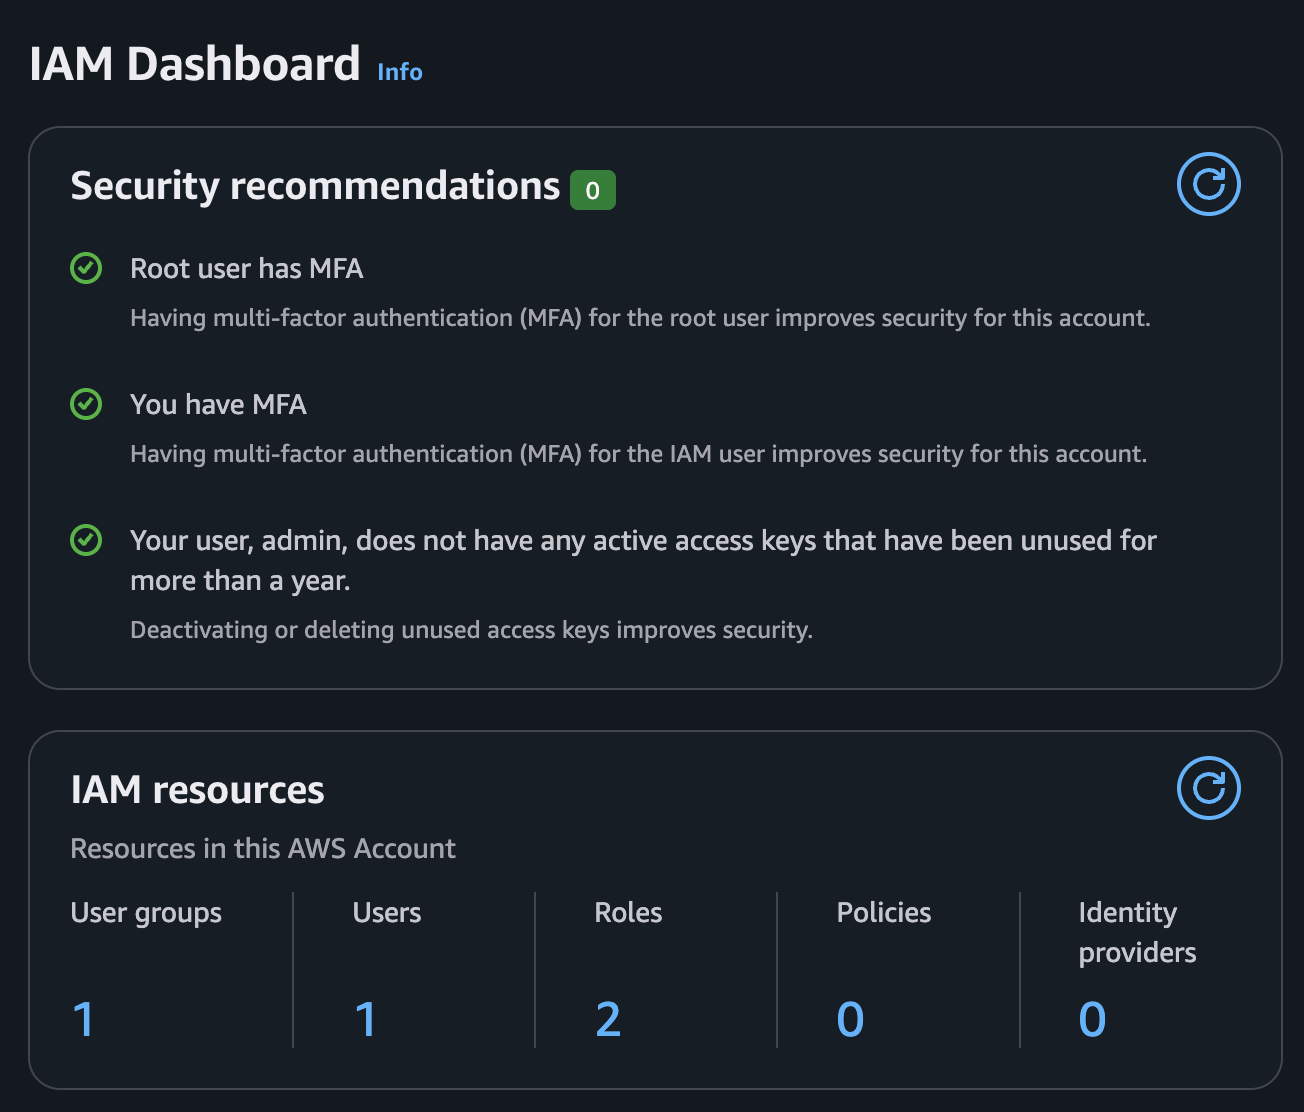The image size is (1304, 1112).
Task: Click the check icon for unused access keys
Action: 86,540
